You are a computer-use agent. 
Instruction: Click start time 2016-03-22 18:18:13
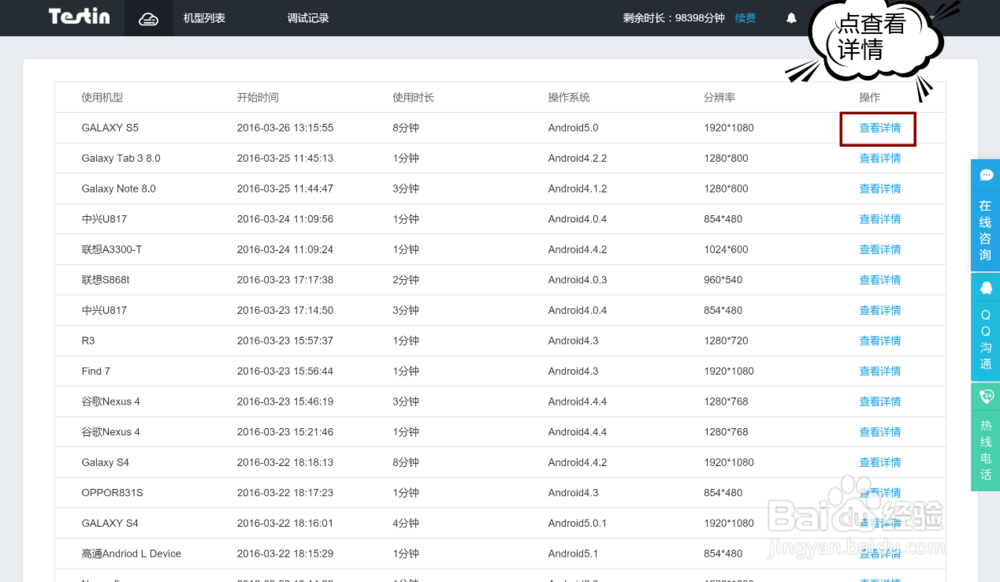[285, 462]
